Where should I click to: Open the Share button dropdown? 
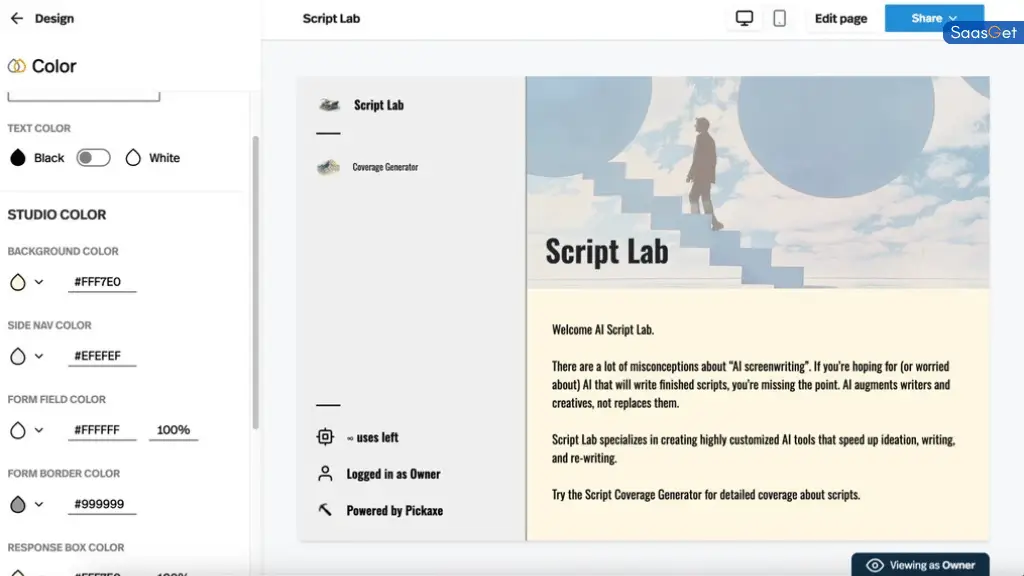[934, 18]
